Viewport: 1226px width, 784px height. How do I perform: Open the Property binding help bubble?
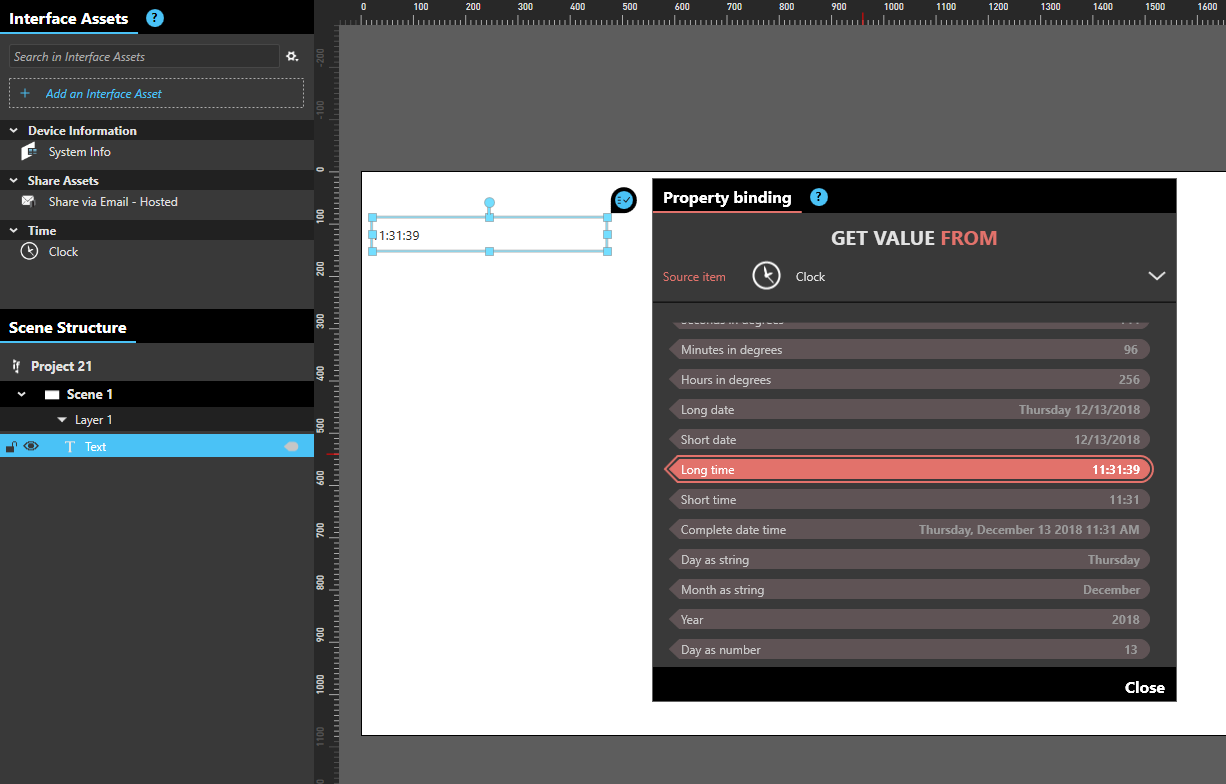click(x=818, y=197)
